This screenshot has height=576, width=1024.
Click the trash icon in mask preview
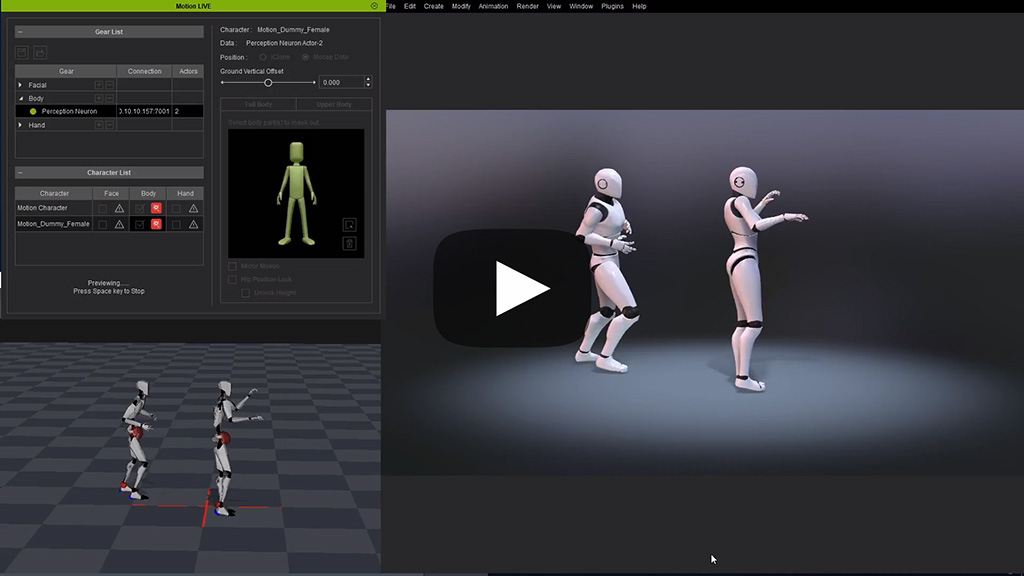tap(349, 243)
